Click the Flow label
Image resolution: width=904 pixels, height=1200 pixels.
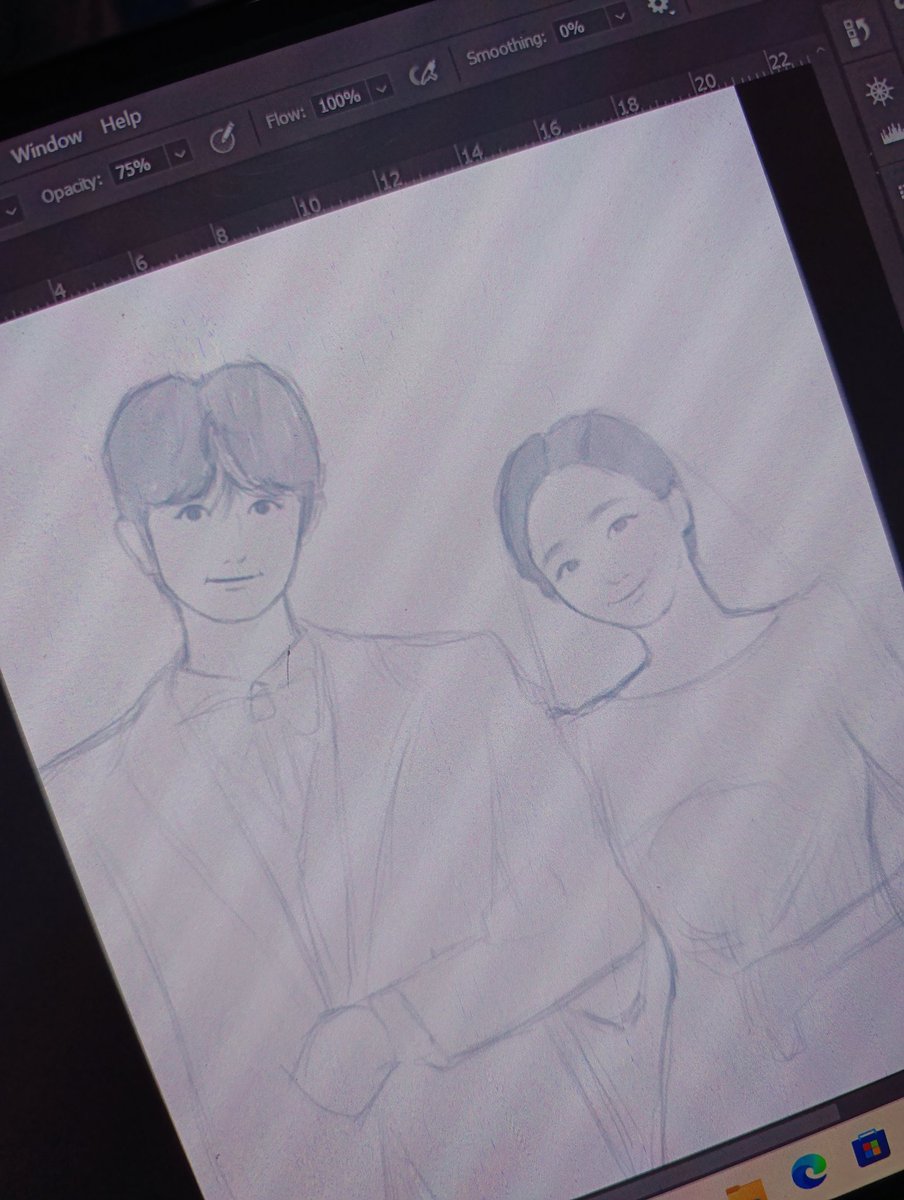pos(287,118)
